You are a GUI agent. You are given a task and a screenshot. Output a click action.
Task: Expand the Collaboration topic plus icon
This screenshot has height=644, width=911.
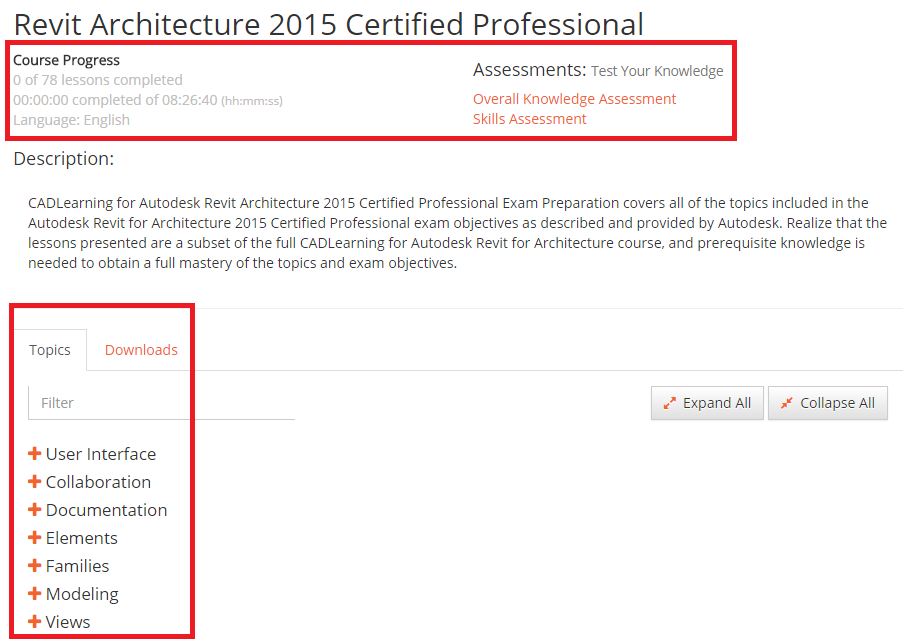point(34,481)
